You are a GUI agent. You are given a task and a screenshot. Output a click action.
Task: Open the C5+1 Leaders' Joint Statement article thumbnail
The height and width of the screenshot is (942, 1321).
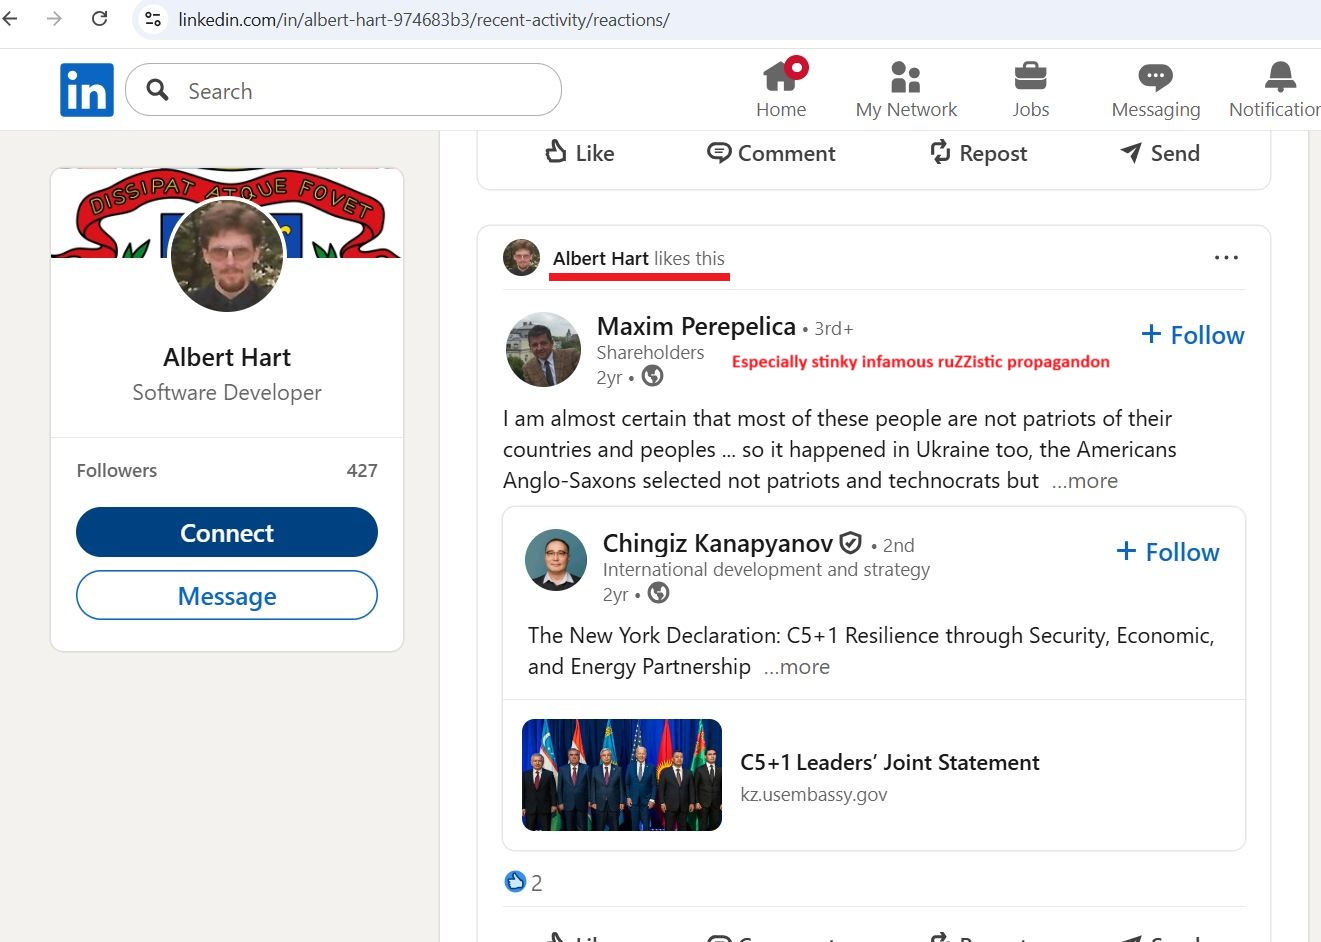tap(621, 774)
